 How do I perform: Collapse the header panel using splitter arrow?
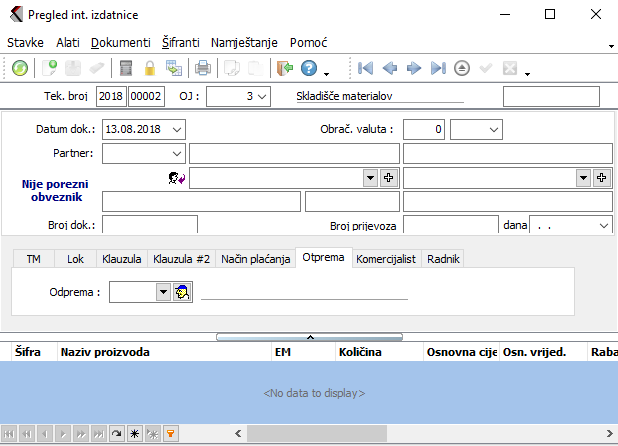point(309,338)
